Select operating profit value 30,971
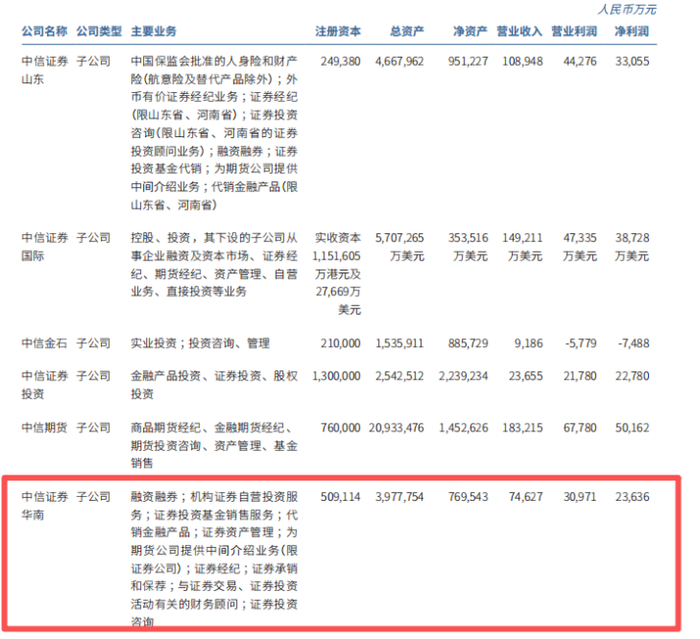The image size is (700, 639). click(580, 497)
